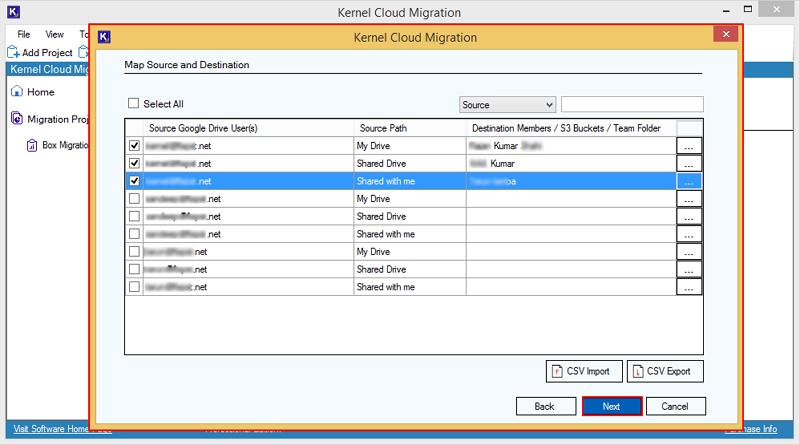Check the eighth row's Shared Drive checkbox
This screenshot has height=445, width=800.
click(x=134, y=269)
